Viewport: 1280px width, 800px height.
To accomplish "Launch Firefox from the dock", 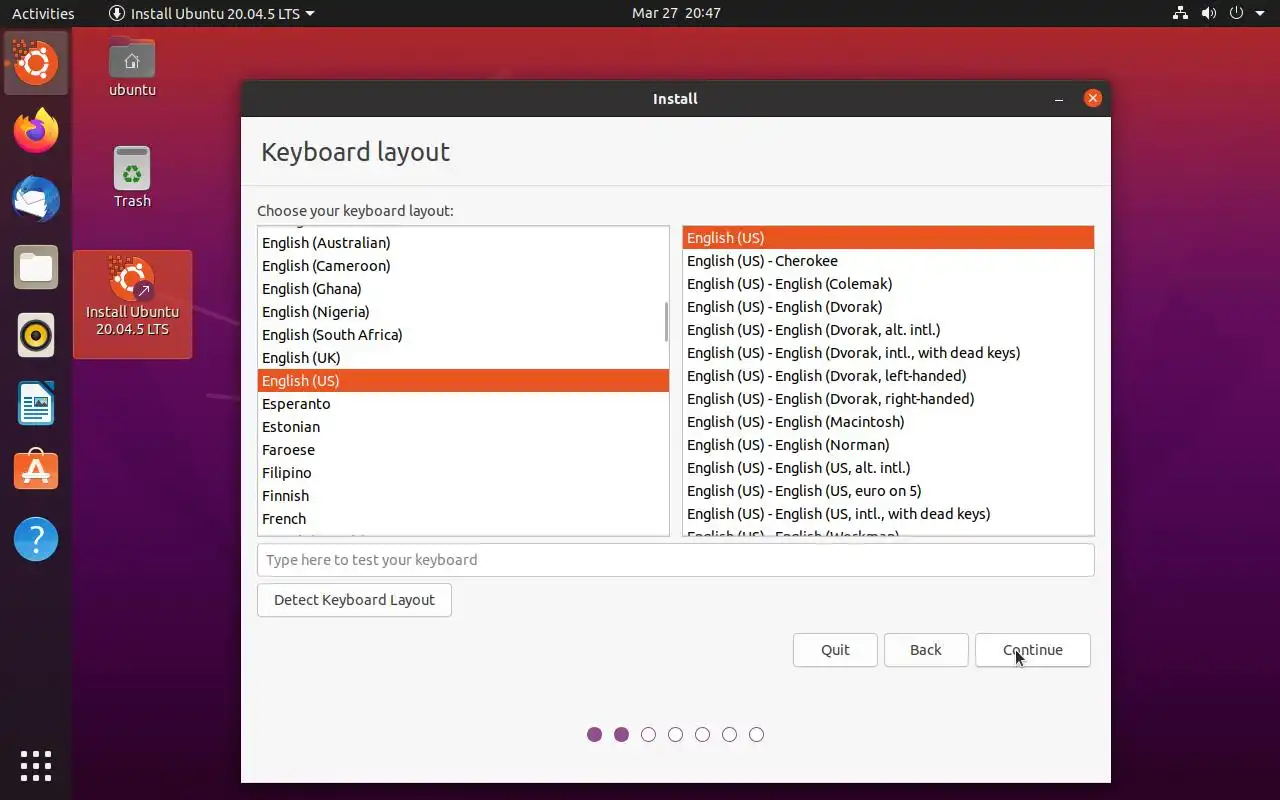I will point(36,131).
